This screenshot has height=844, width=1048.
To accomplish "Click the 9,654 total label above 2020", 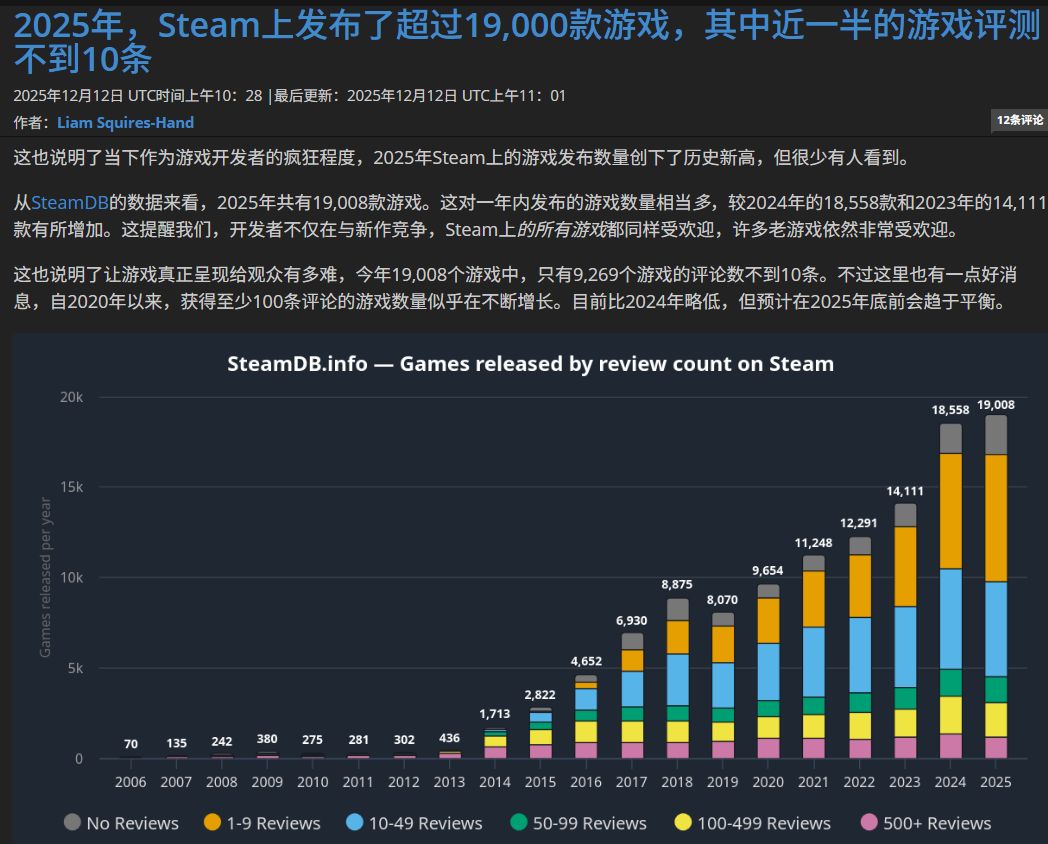I will pos(768,571).
